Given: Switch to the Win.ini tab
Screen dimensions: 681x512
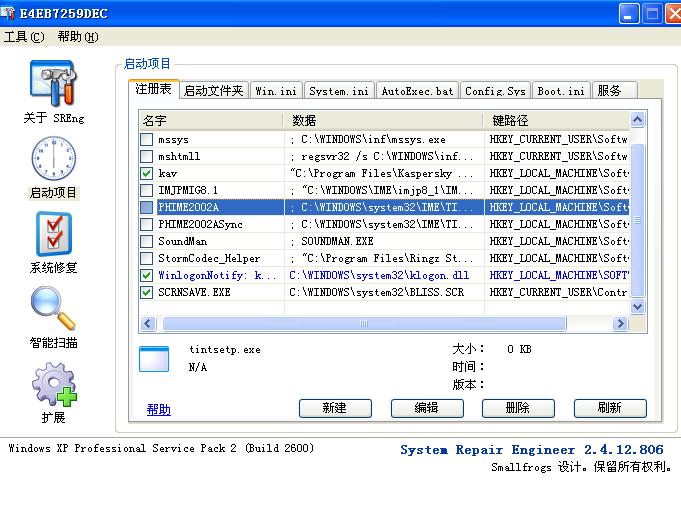Looking at the screenshot, I should click(x=276, y=91).
